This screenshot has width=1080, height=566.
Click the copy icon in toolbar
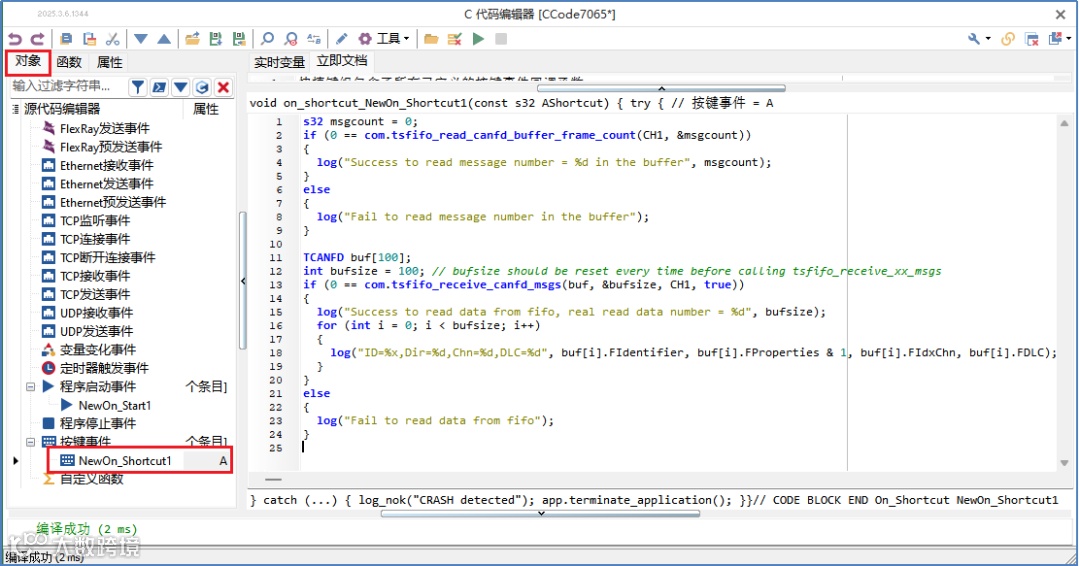(66, 39)
